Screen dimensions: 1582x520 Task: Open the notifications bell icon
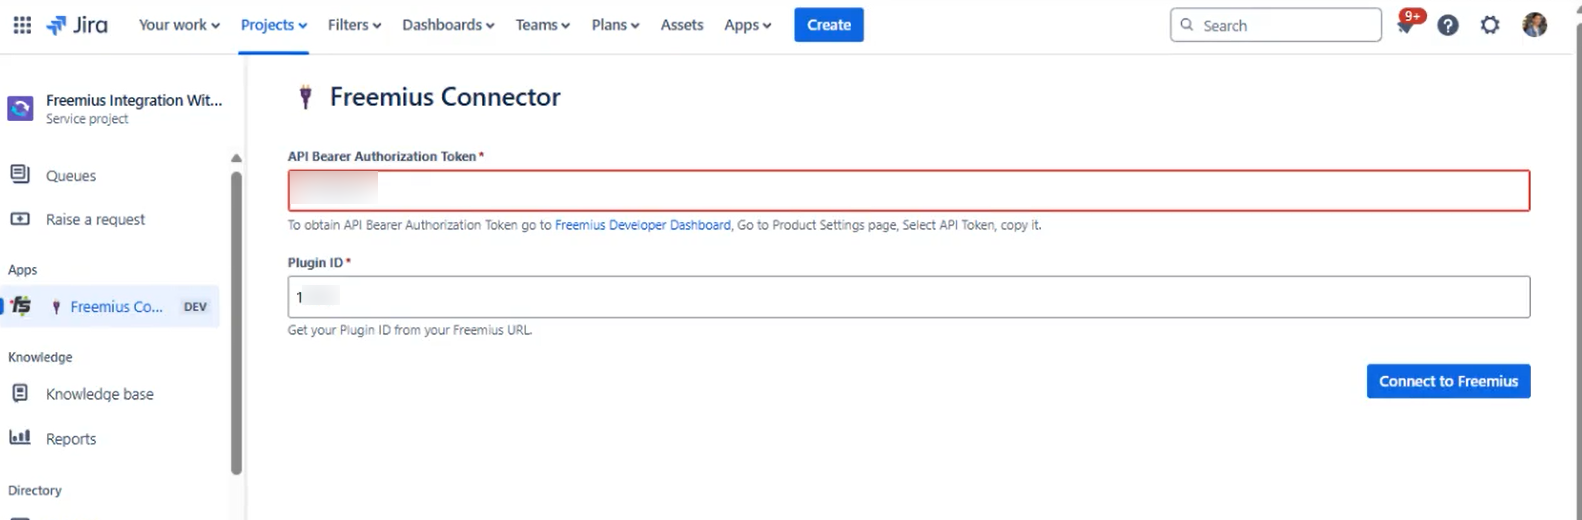point(1406,25)
